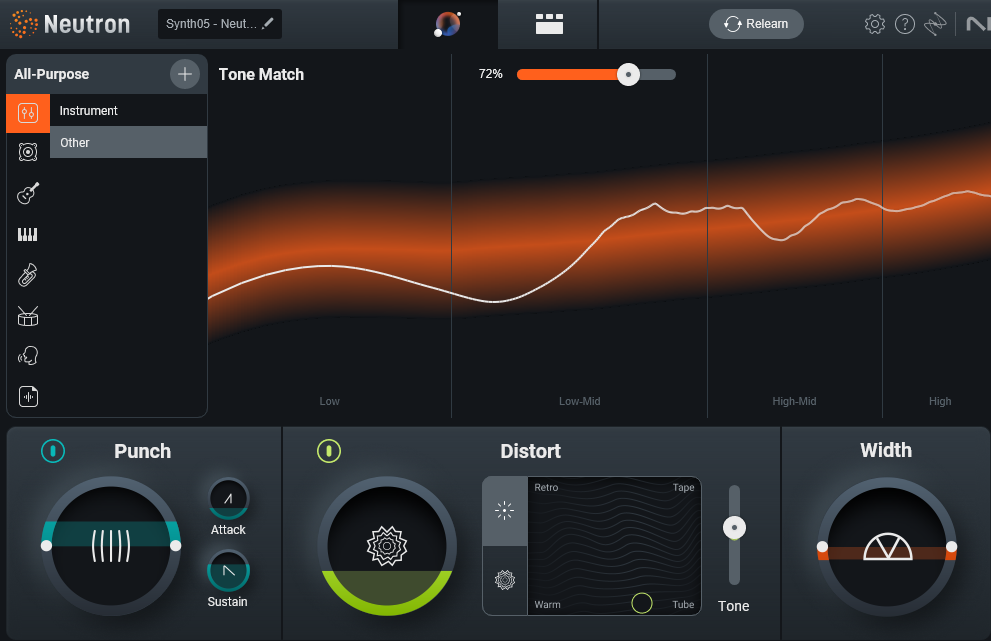Select the lower distortion mode icon

click(x=504, y=580)
